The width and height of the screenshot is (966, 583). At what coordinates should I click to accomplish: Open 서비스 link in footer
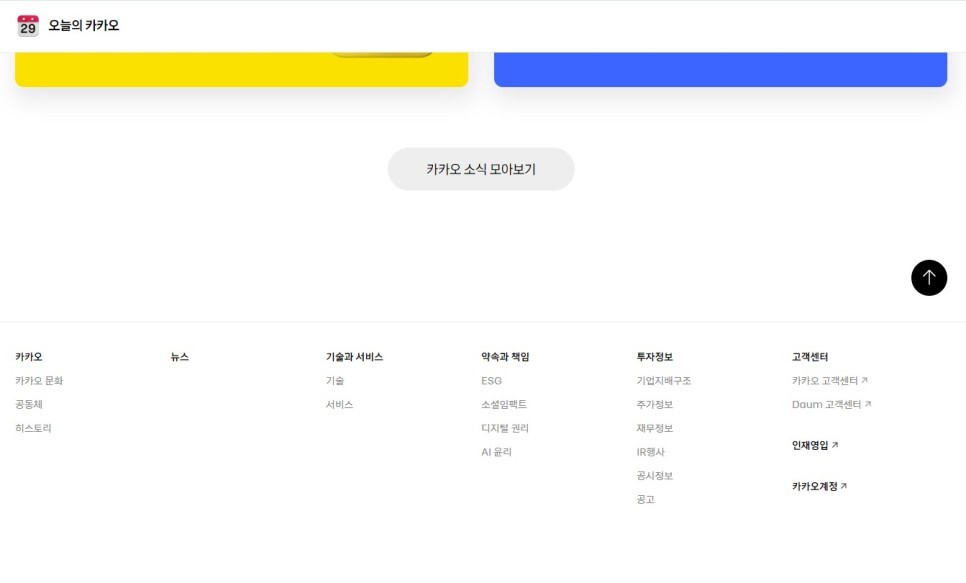(339, 404)
